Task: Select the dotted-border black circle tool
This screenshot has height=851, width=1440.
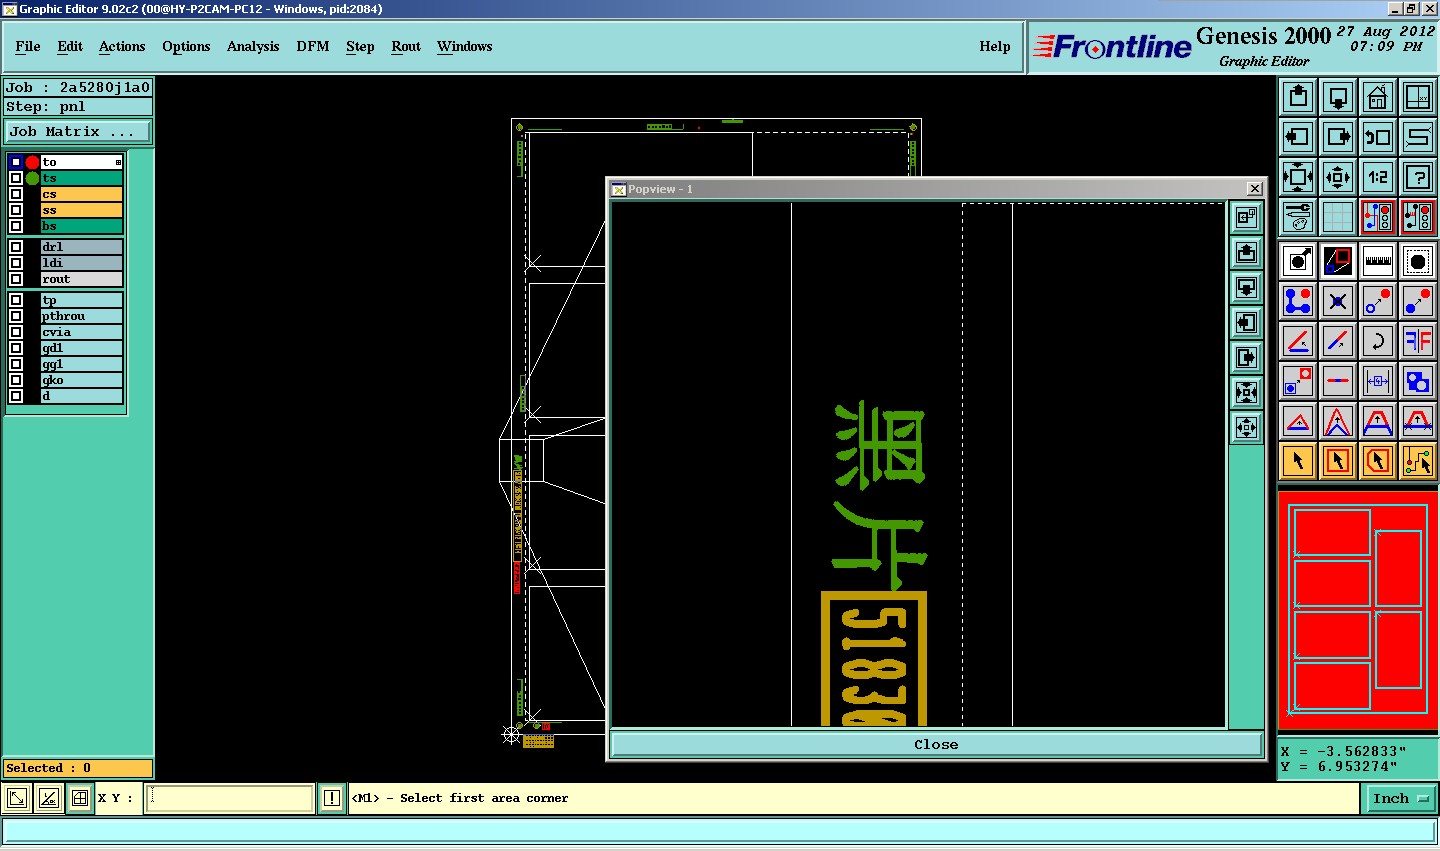Action: pyautogui.click(x=1418, y=261)
